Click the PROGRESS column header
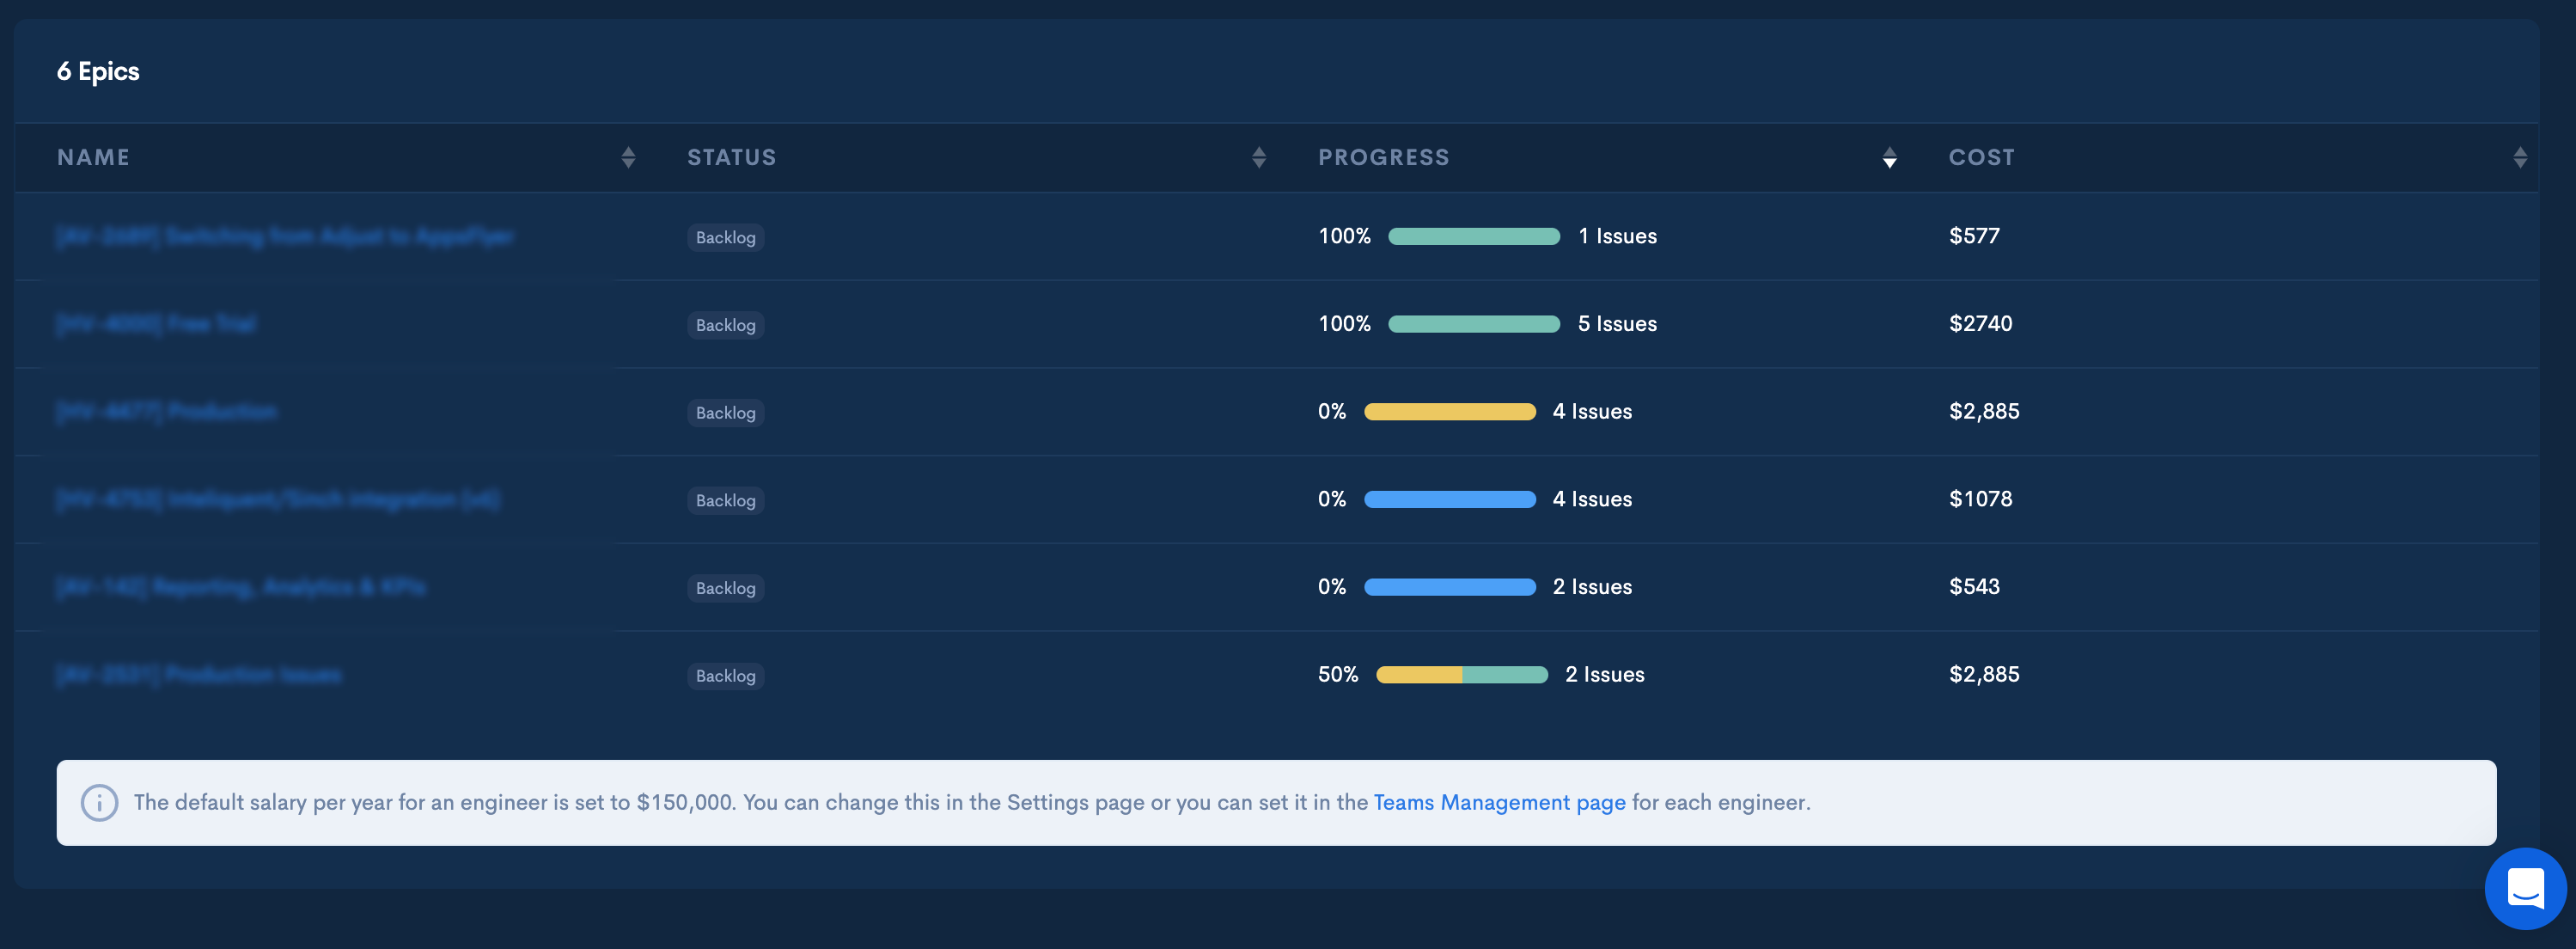This screenshot has width=2576, height=949. click(1383, 157)
